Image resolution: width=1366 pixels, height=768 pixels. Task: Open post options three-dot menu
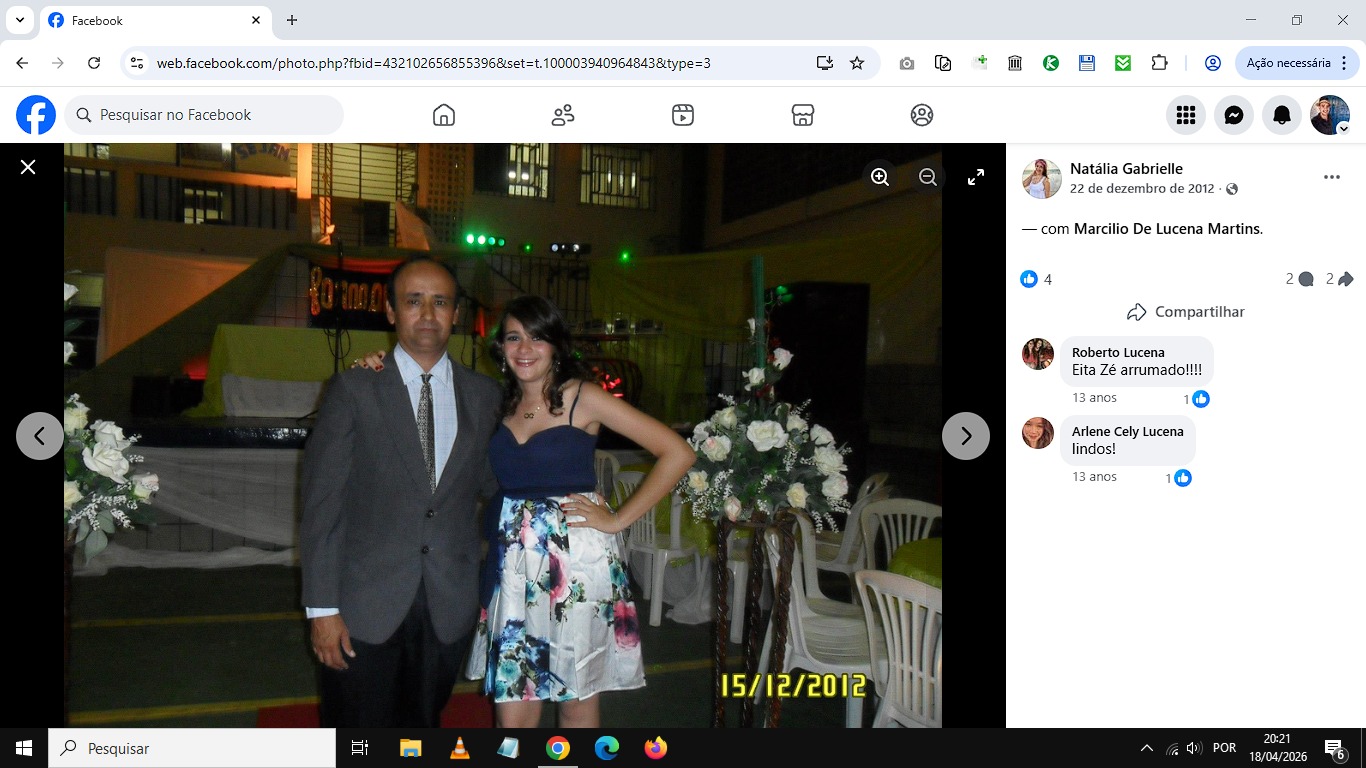click(1331, 177)
